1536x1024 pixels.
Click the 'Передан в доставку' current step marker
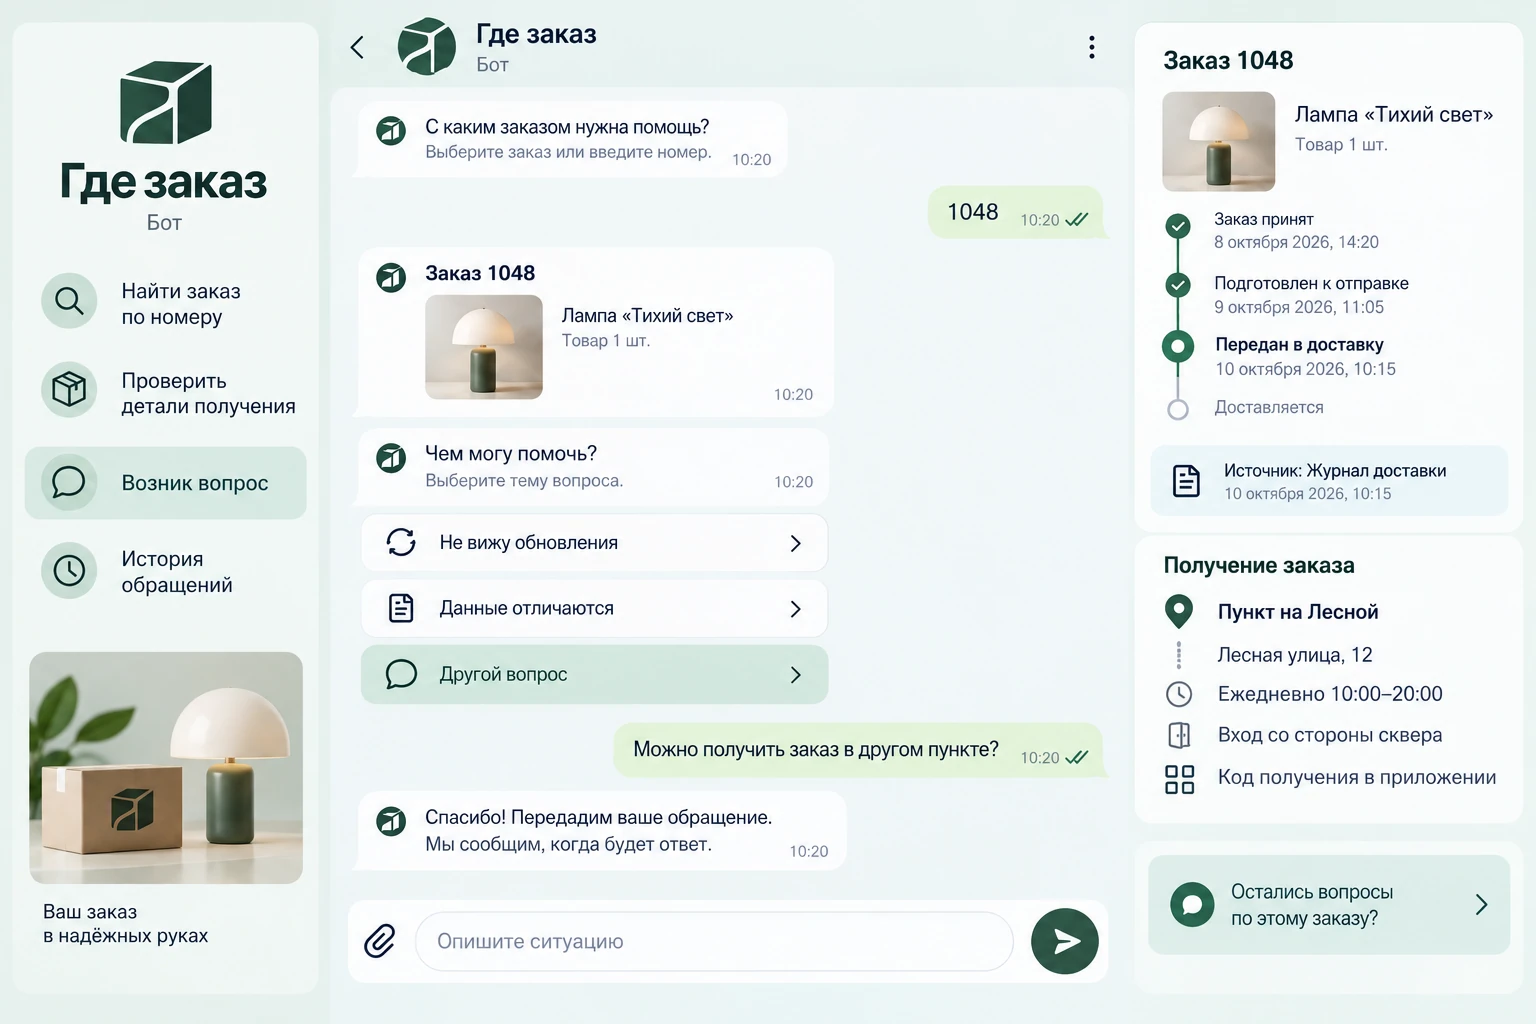[1178, 347]
